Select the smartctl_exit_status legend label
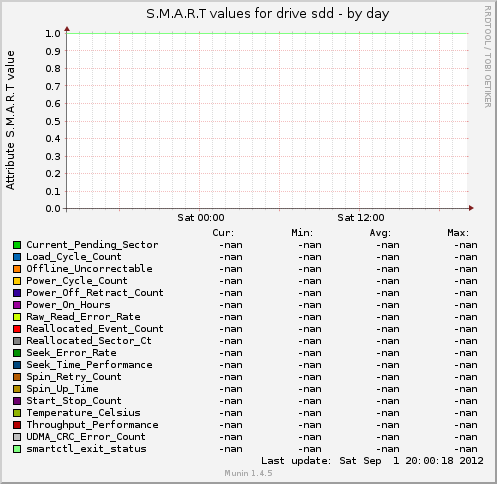 [86, 449]
